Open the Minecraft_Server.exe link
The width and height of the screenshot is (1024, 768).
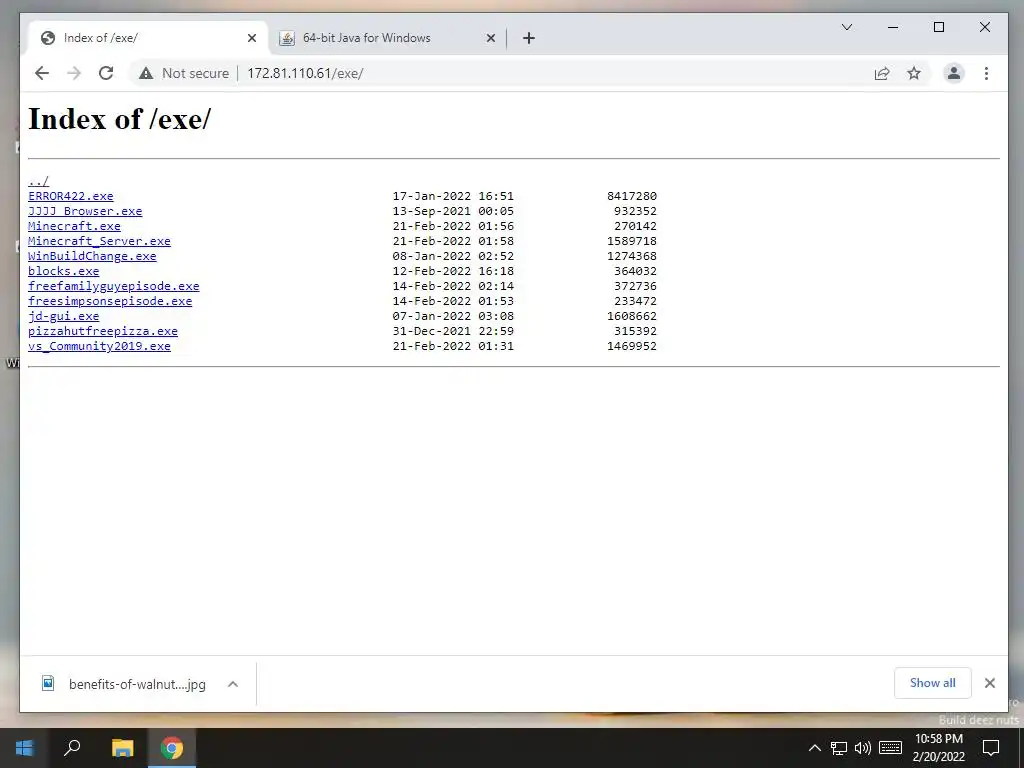click(x=99, y=241)
